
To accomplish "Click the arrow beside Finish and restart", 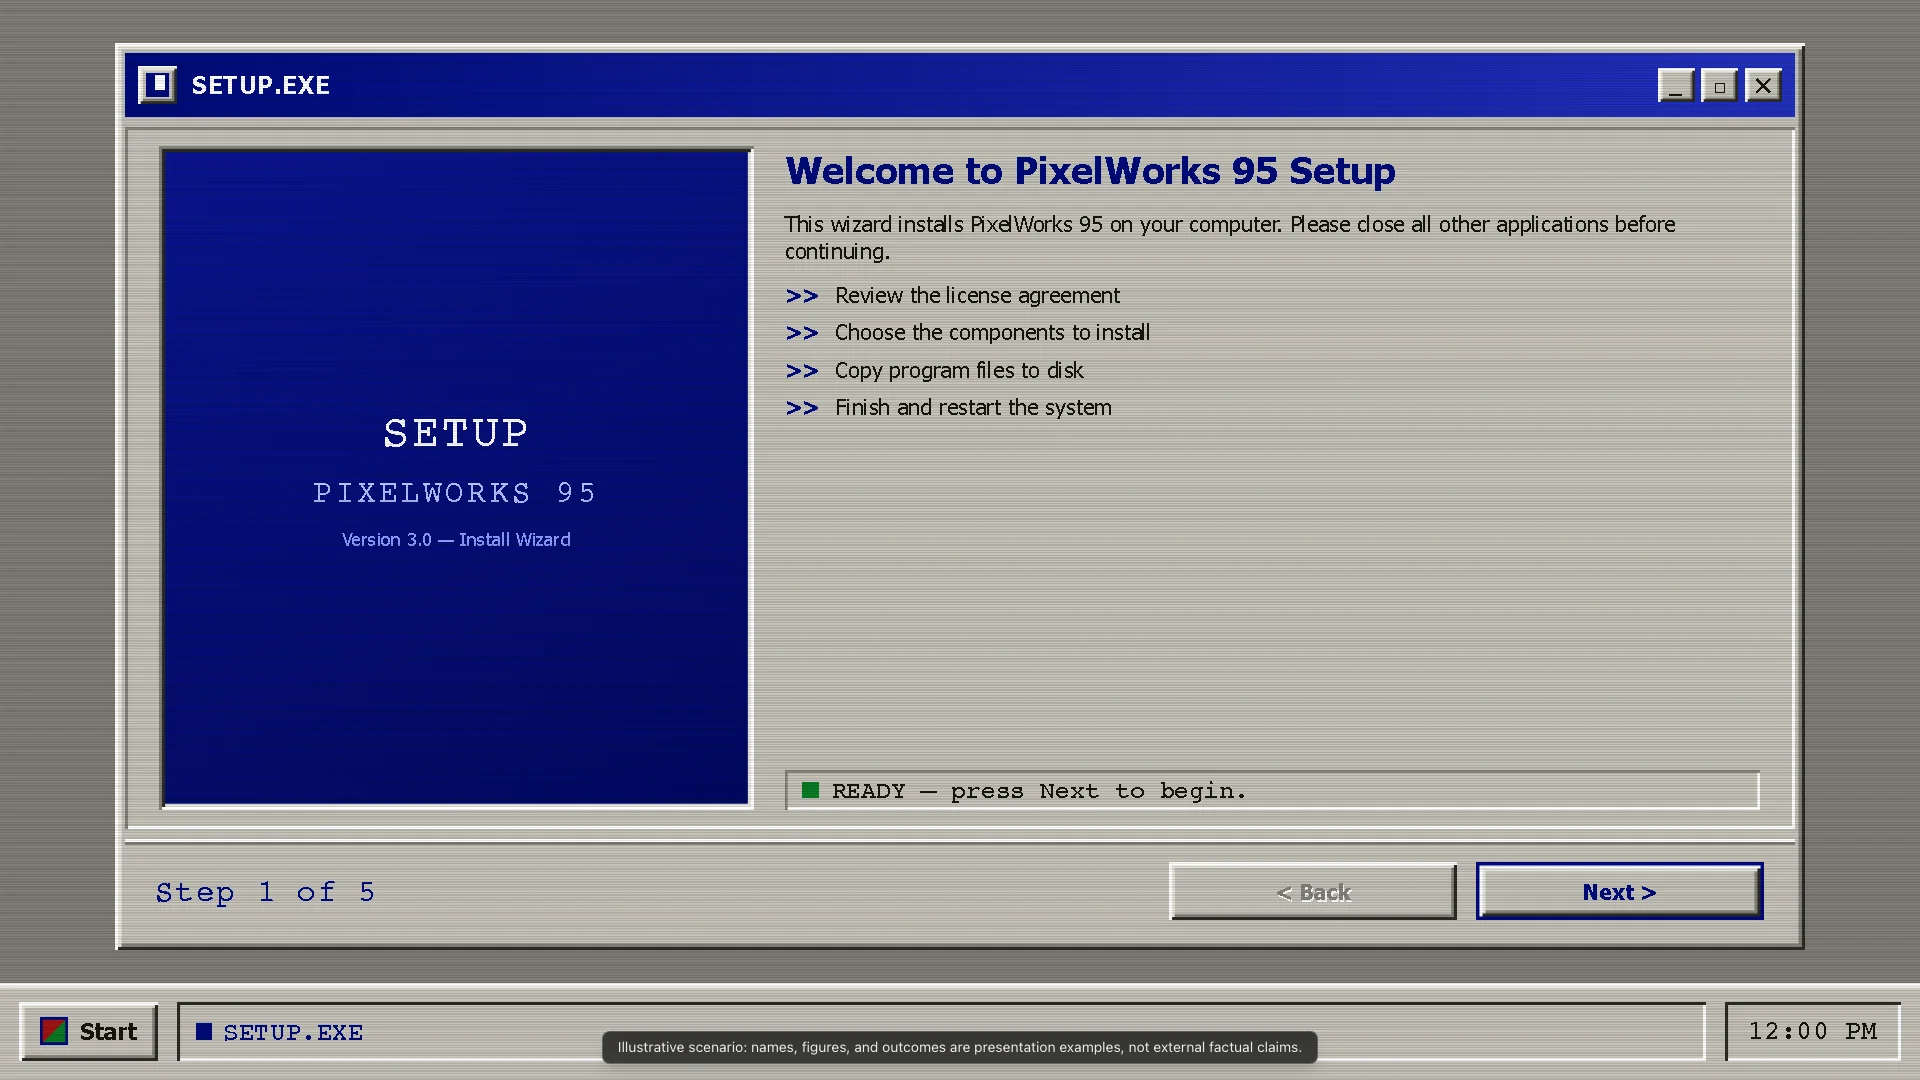I will [x=802, y=408].
